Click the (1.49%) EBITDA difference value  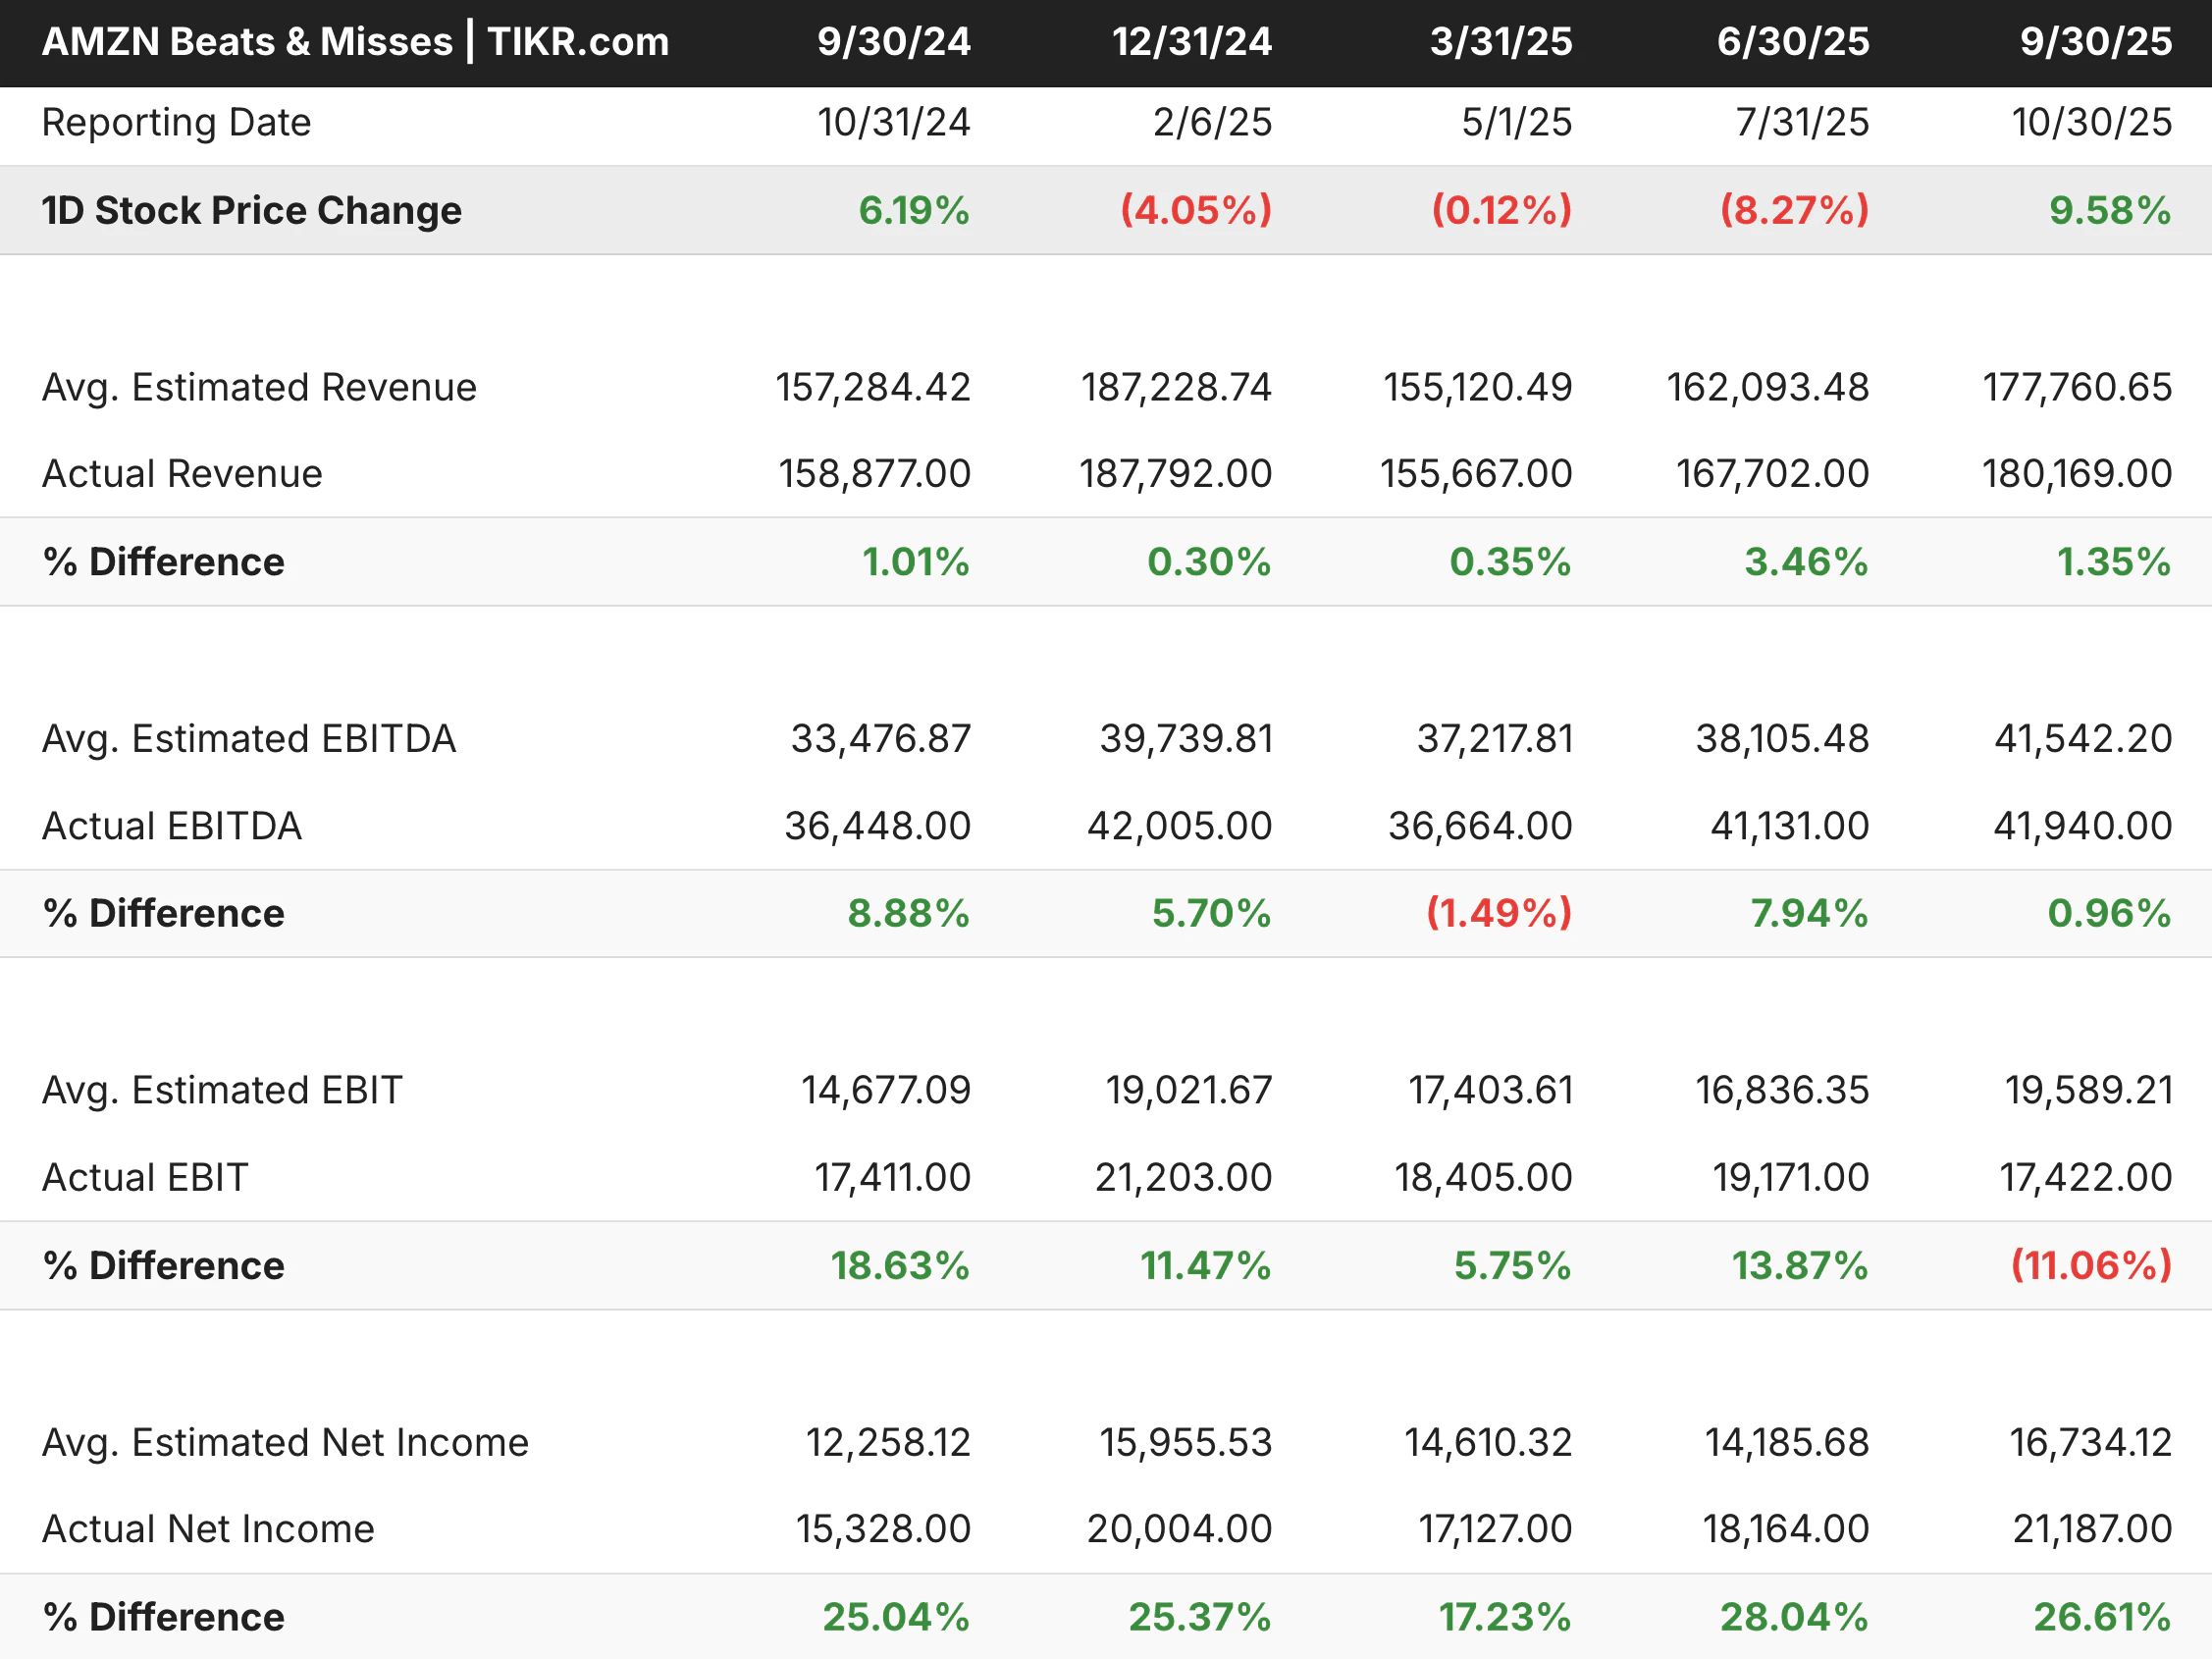(x=1498, y=914)
